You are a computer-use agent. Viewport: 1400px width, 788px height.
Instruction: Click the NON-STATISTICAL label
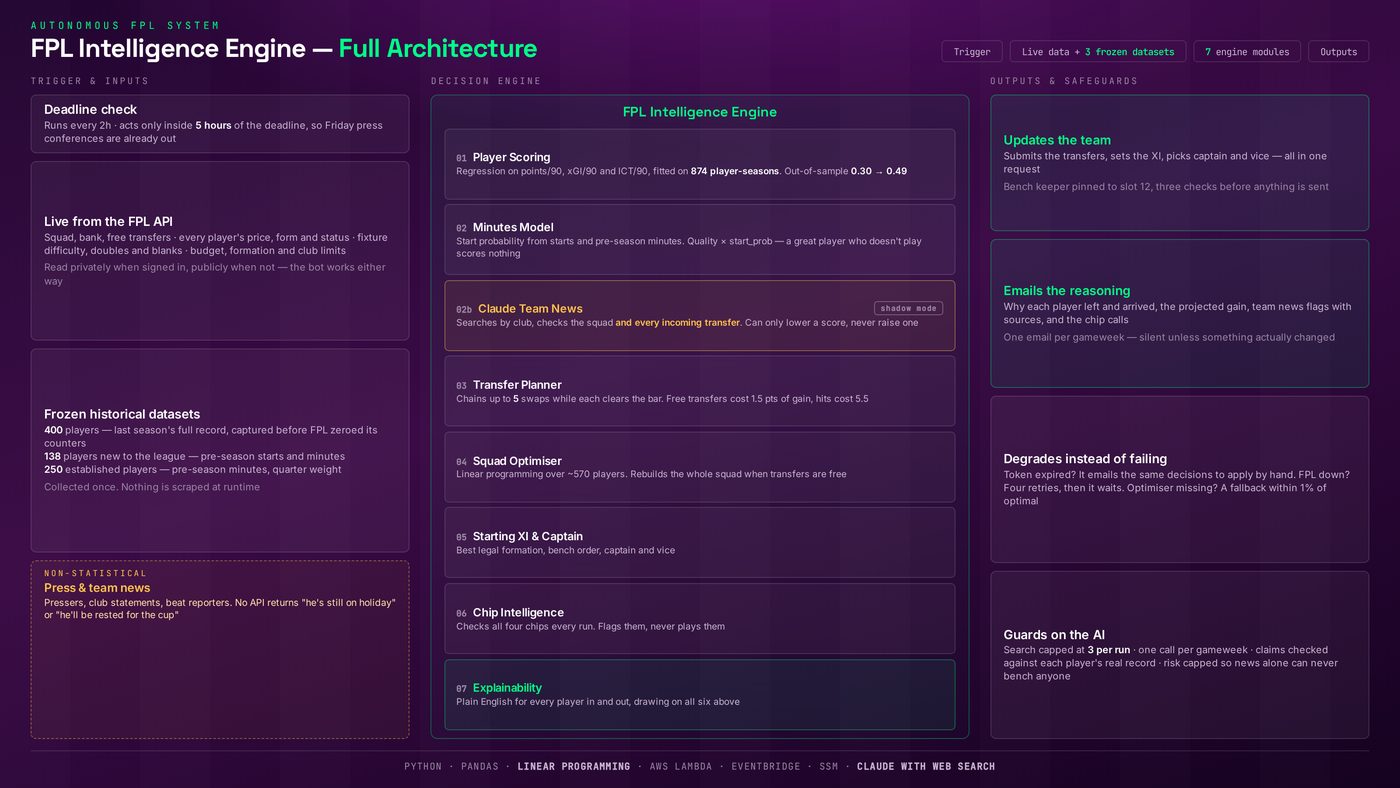95,573
